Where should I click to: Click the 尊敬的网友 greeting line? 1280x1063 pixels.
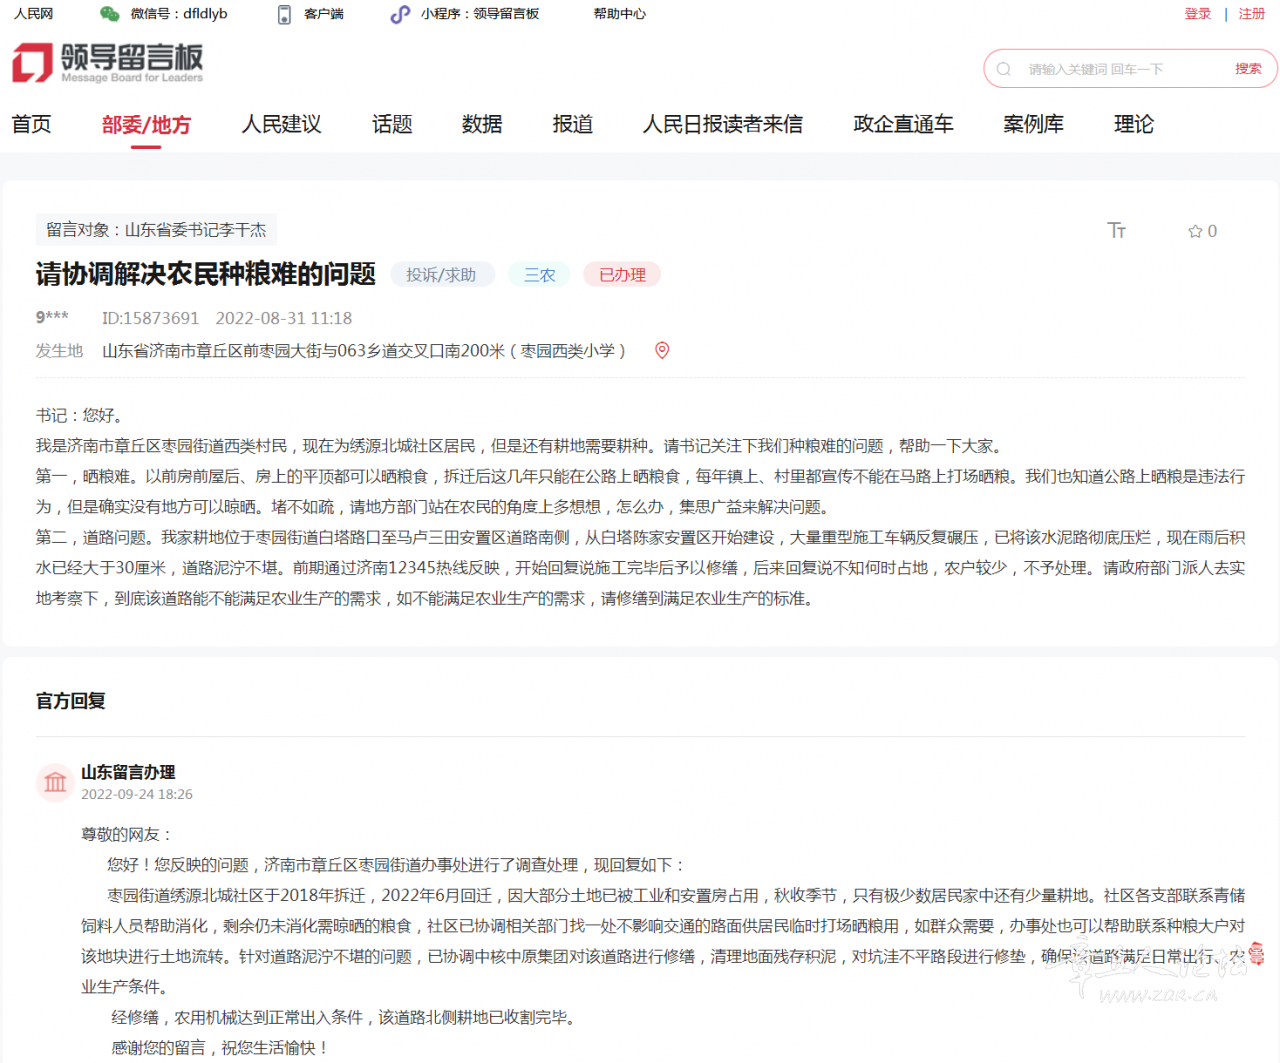point(126,834)
